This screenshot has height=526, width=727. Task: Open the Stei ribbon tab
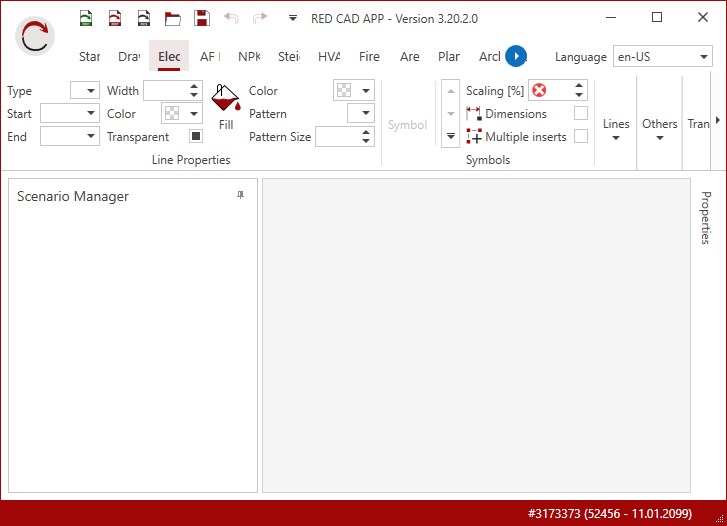coord(289,57)
